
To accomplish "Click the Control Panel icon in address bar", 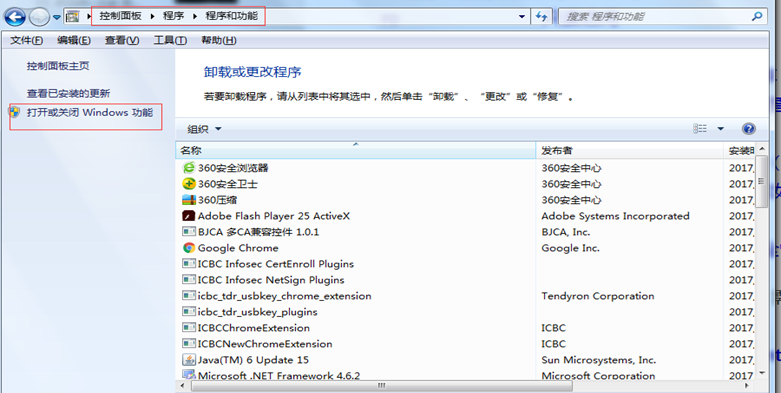I will (73, 17).
